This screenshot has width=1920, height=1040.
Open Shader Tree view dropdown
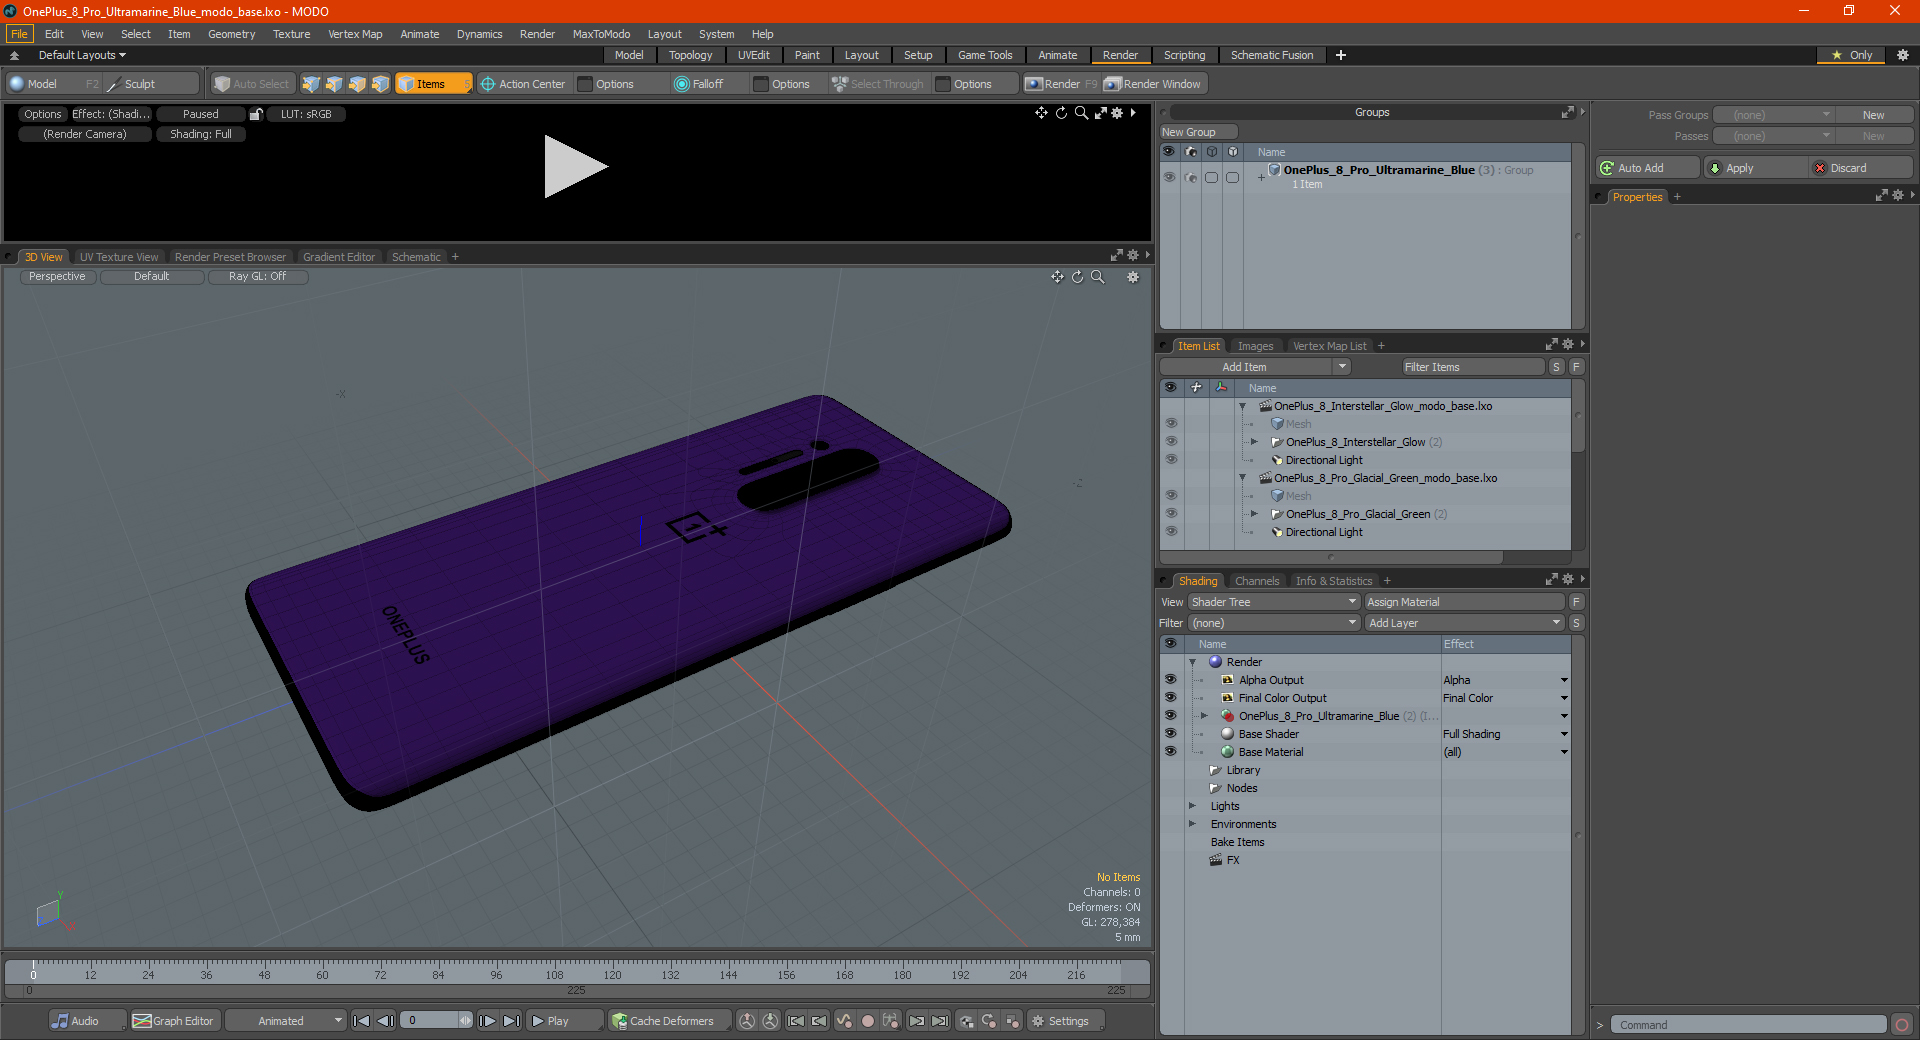(1273, 602)
